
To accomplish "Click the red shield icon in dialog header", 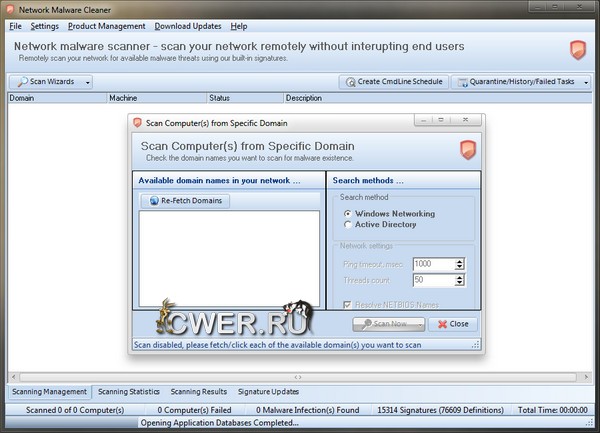I will (x=467, y=150).
